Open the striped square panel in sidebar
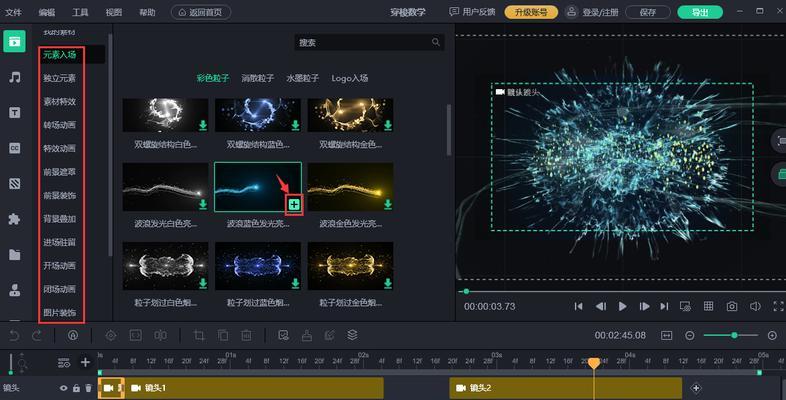Screen dimensions: 786x400 point(15,183)
